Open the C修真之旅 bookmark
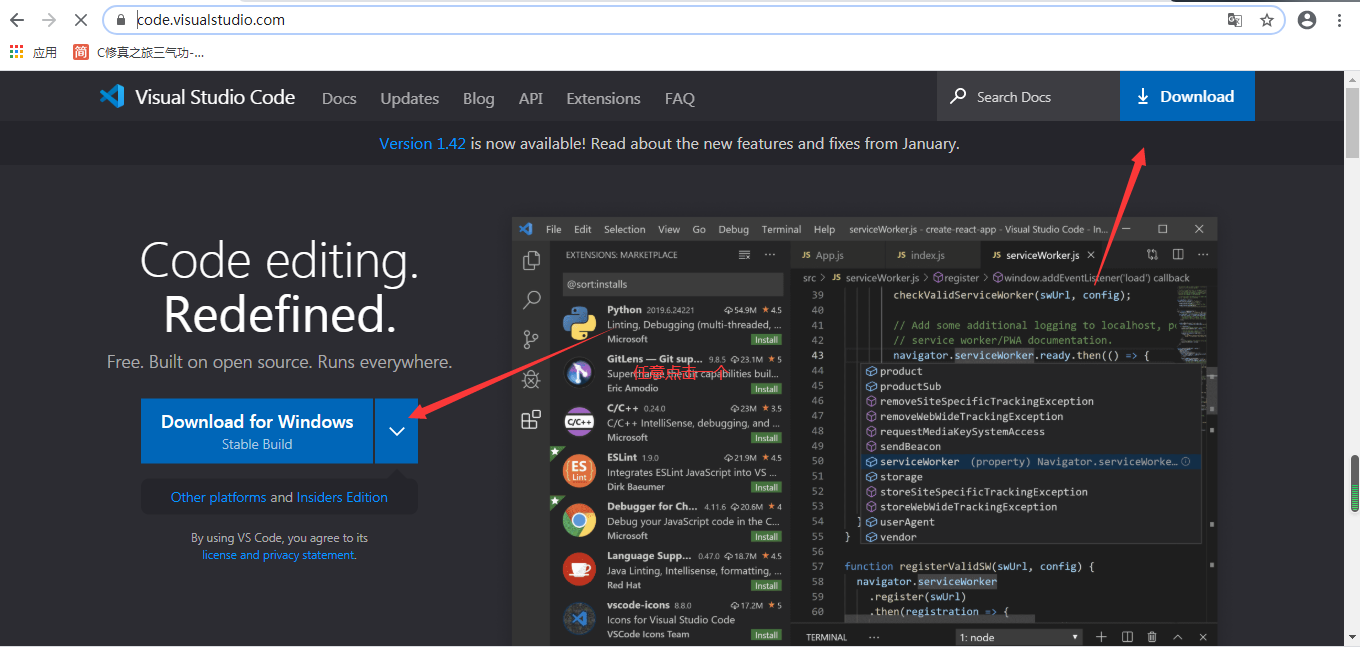 click(x=139, y=52)
